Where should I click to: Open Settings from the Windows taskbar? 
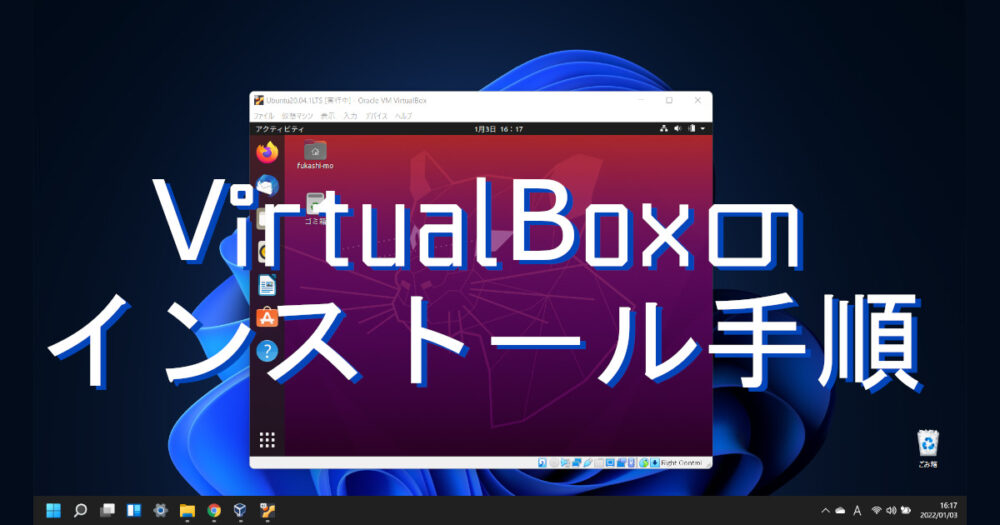coord(161,510)
